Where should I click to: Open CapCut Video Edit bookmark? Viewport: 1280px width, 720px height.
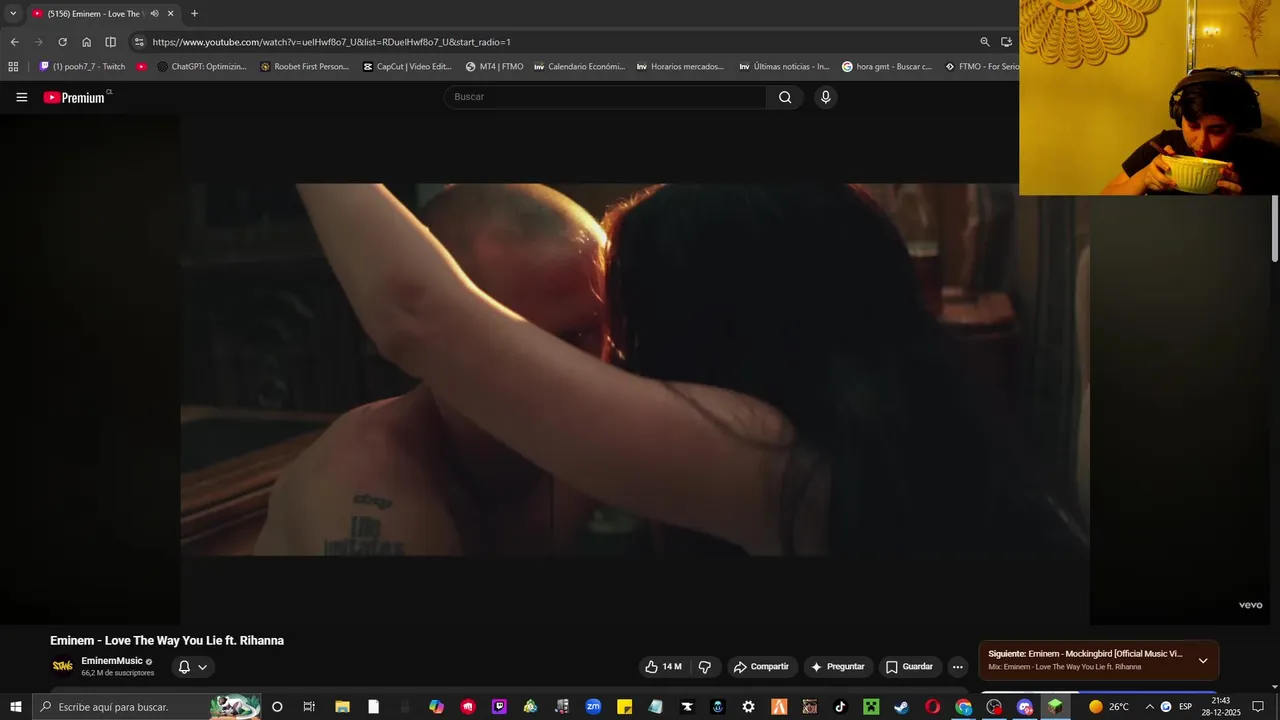point(407,67)
